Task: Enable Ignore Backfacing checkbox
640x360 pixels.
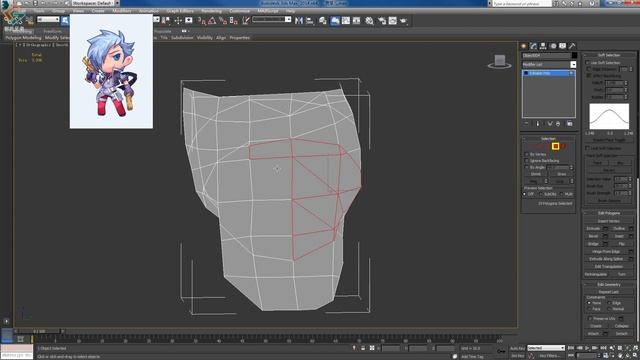Action: click(527, 161)
